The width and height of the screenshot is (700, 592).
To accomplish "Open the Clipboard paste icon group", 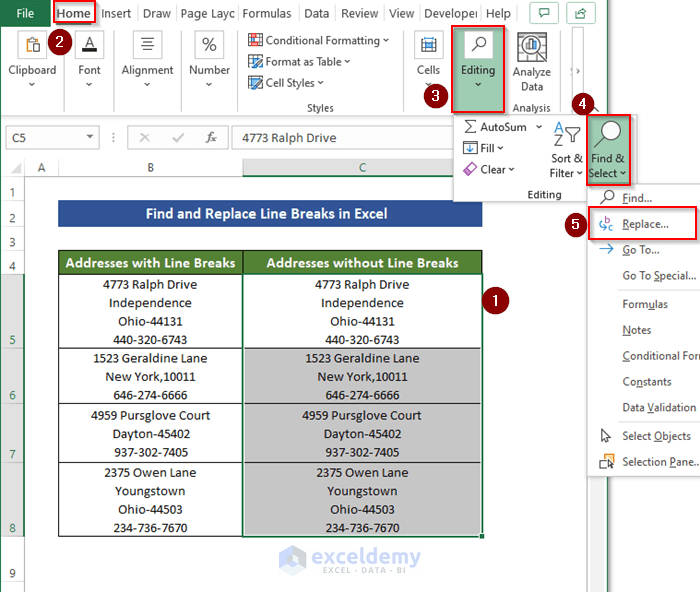I will point(32,46).
